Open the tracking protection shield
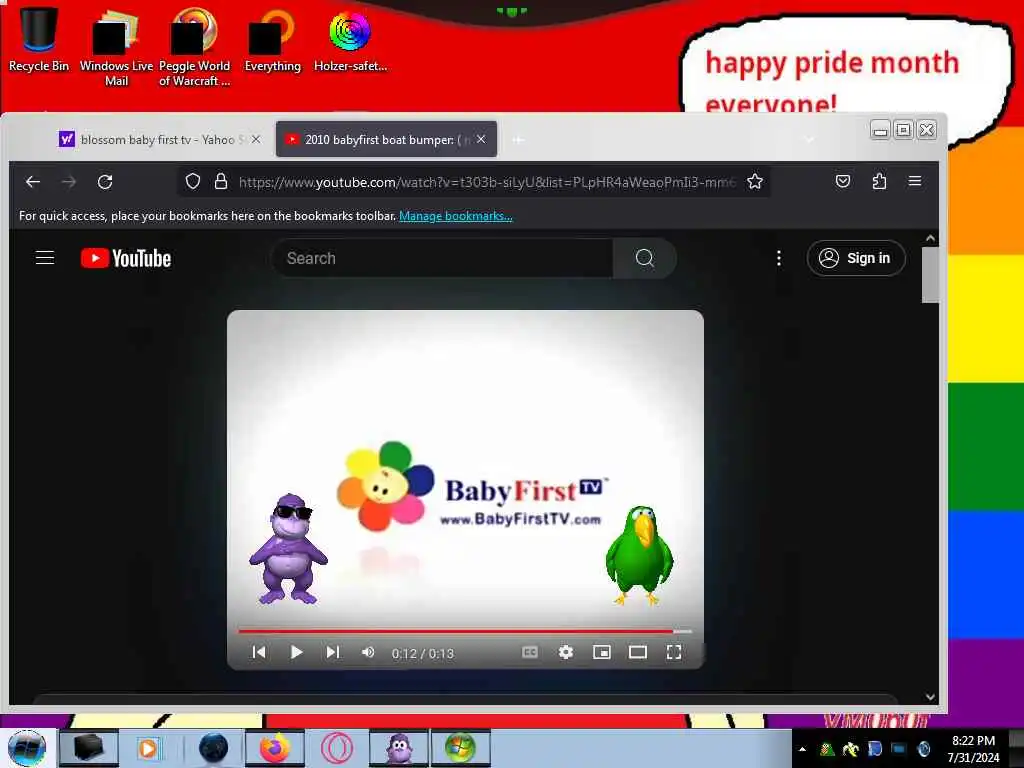The image size is (1024, 768). [193, 181]
